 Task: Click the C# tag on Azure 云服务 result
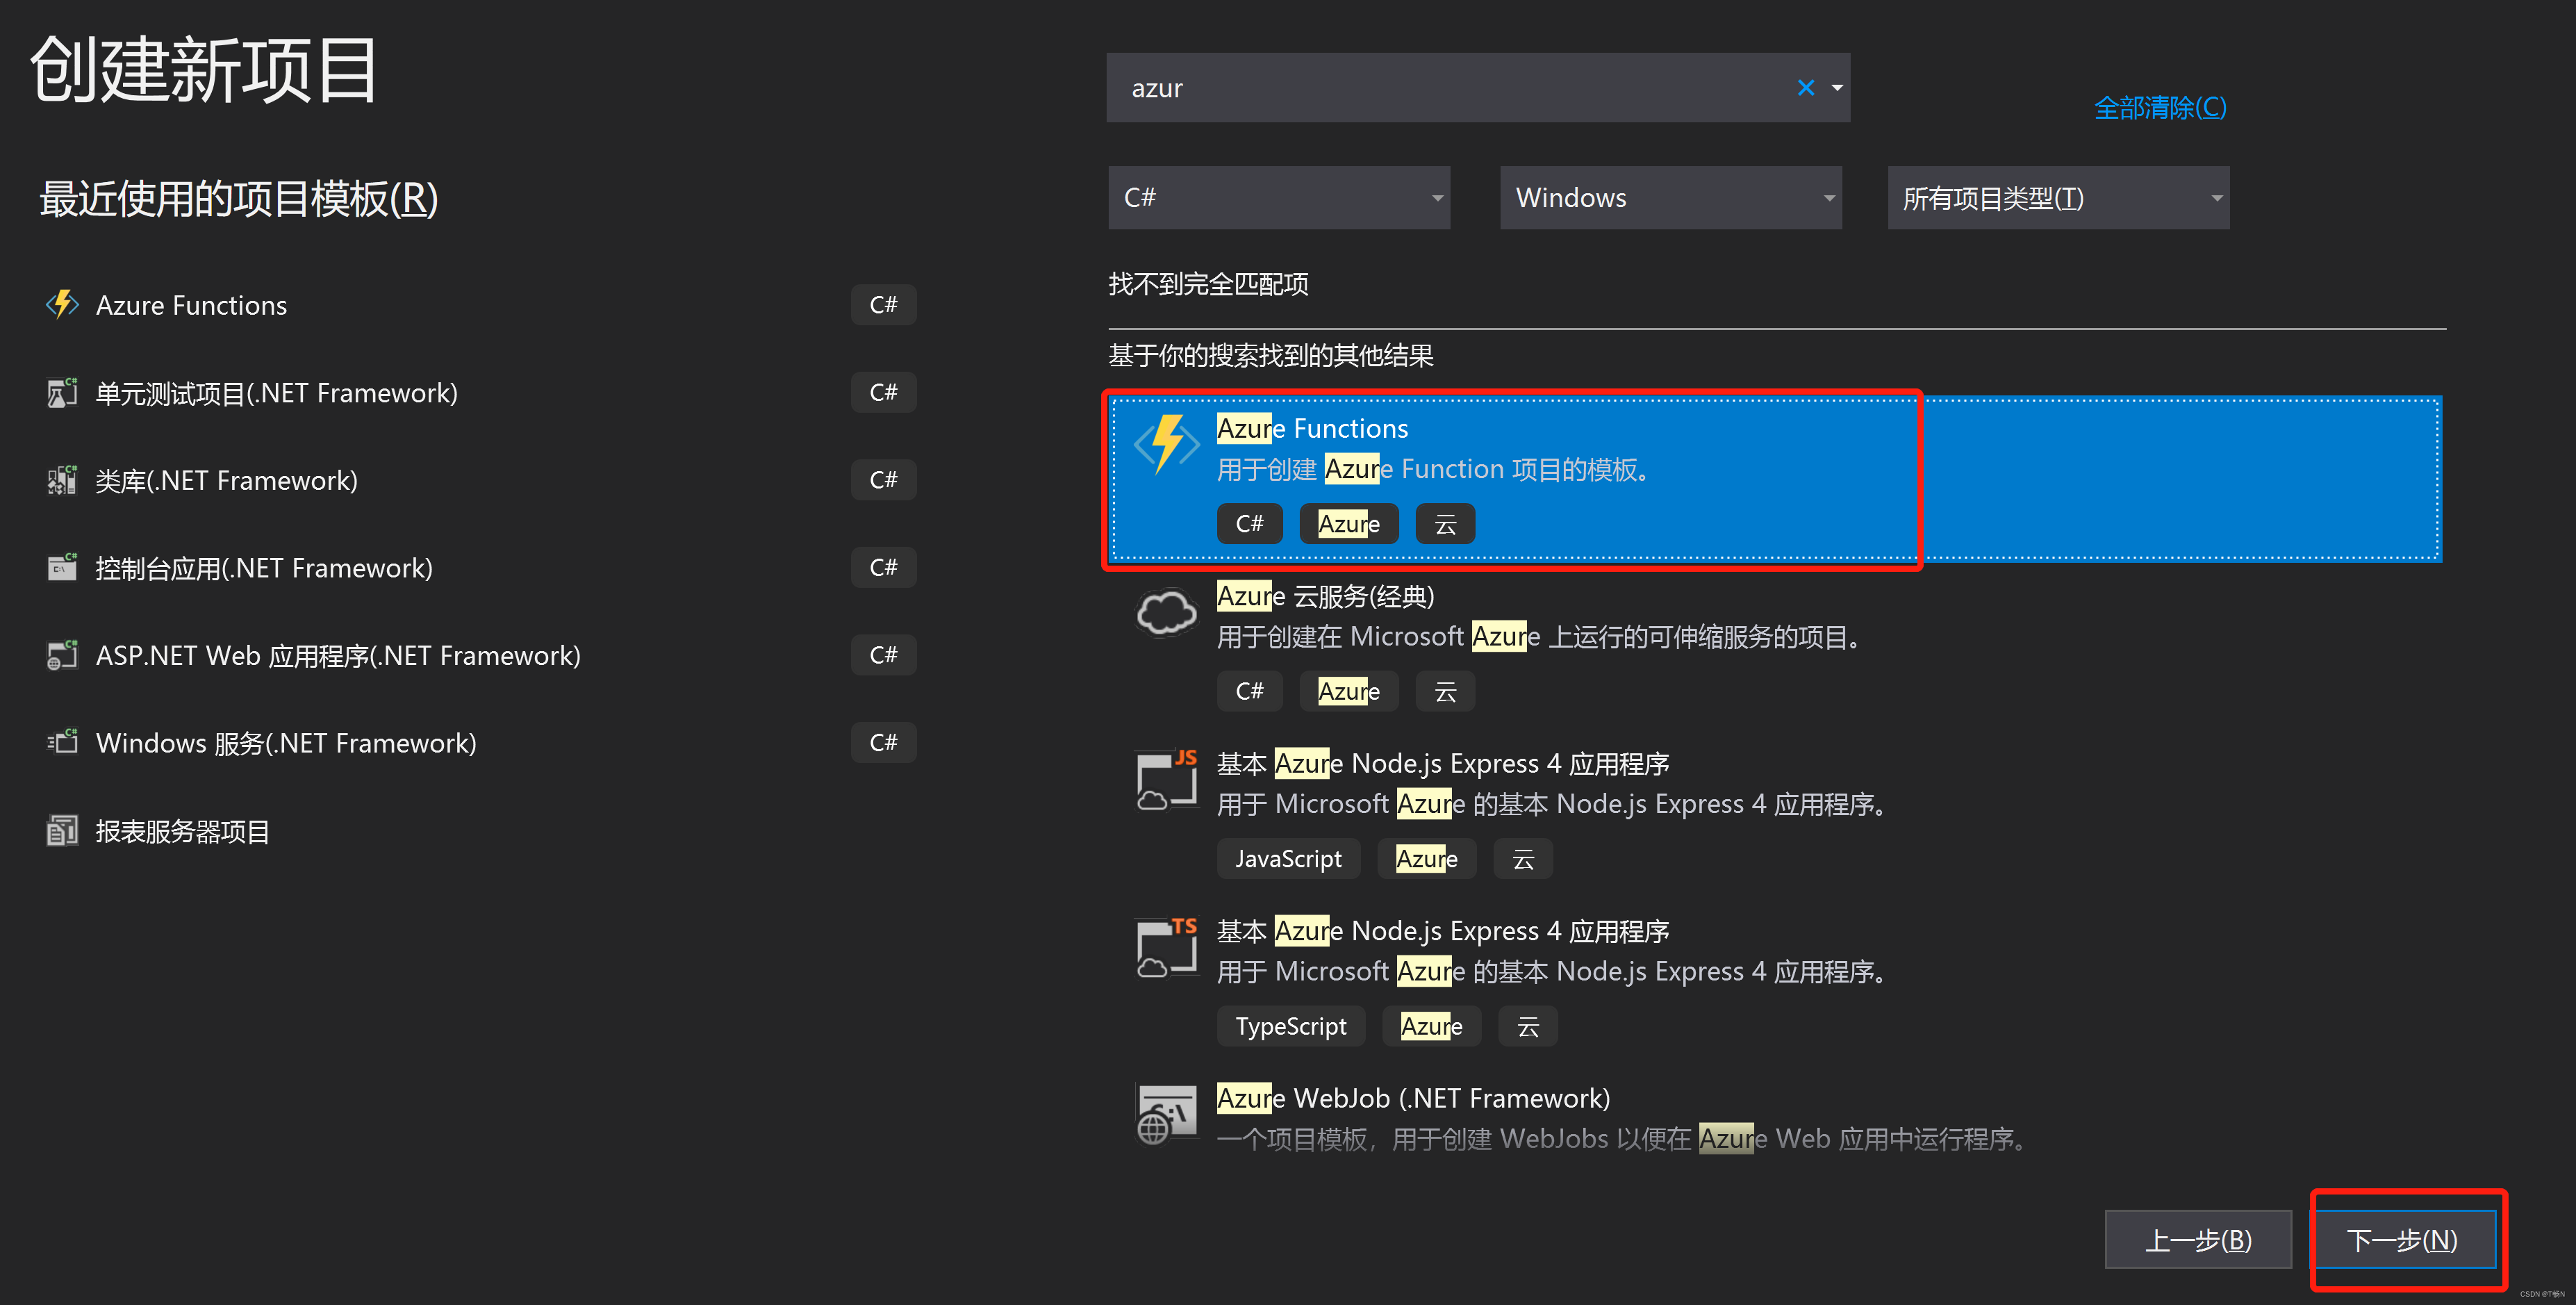click(1249, 691)
